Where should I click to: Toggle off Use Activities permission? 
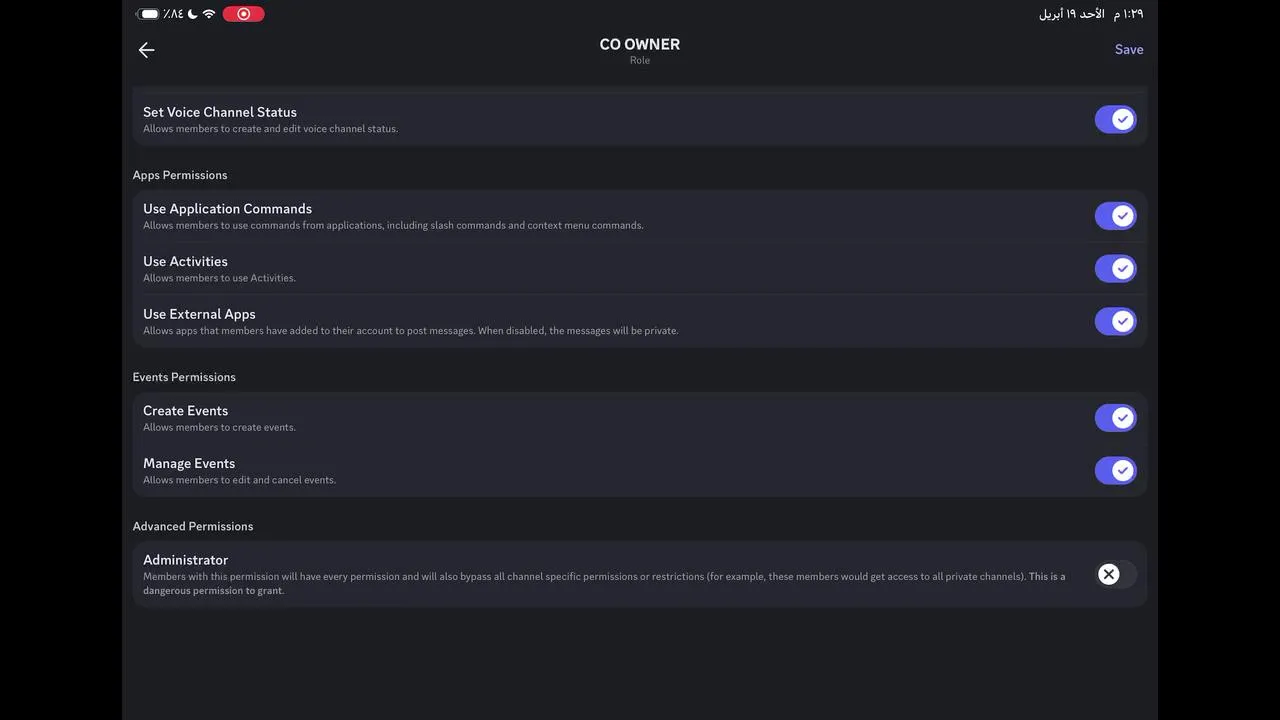pos(1115,268)
